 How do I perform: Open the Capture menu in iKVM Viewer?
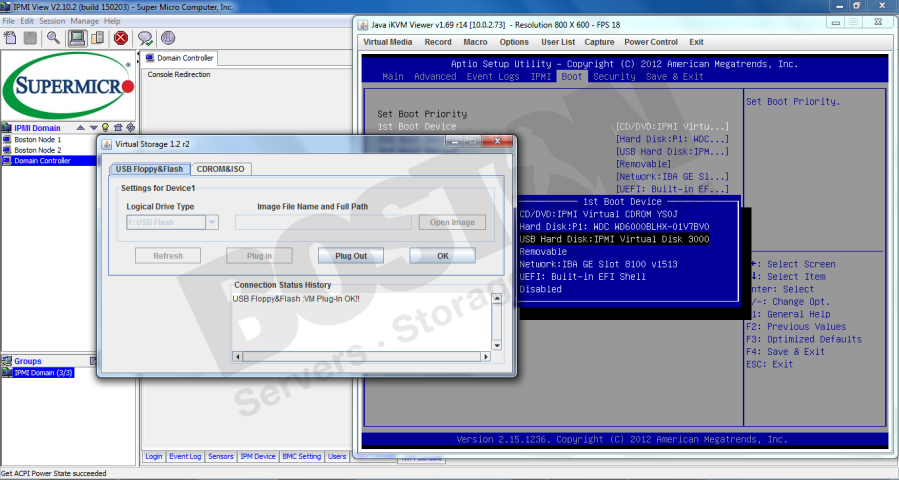pos(599,42)
